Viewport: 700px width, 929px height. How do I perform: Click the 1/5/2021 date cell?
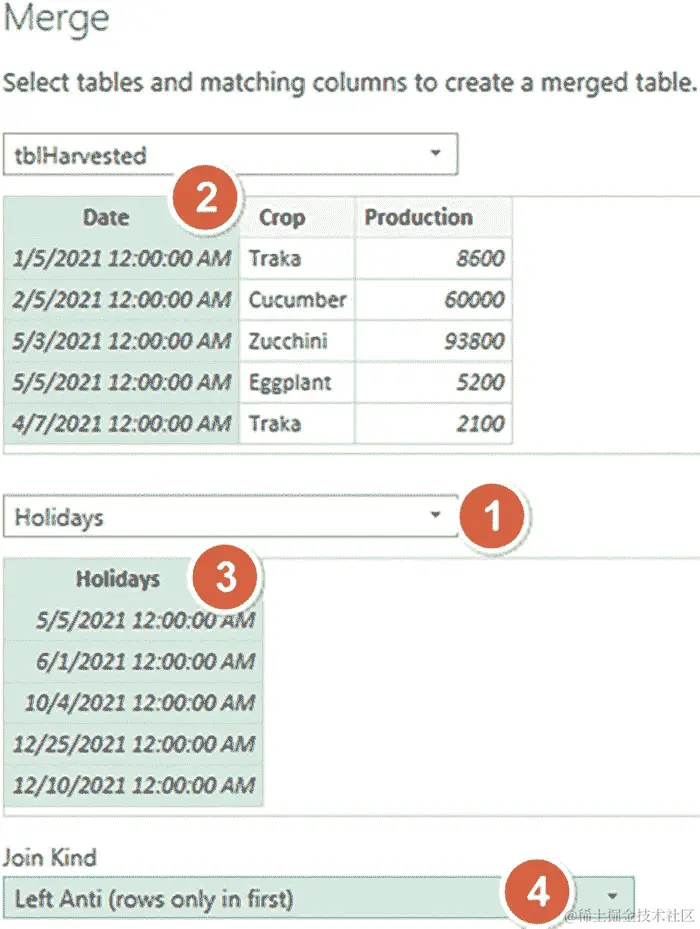[121, 258]
